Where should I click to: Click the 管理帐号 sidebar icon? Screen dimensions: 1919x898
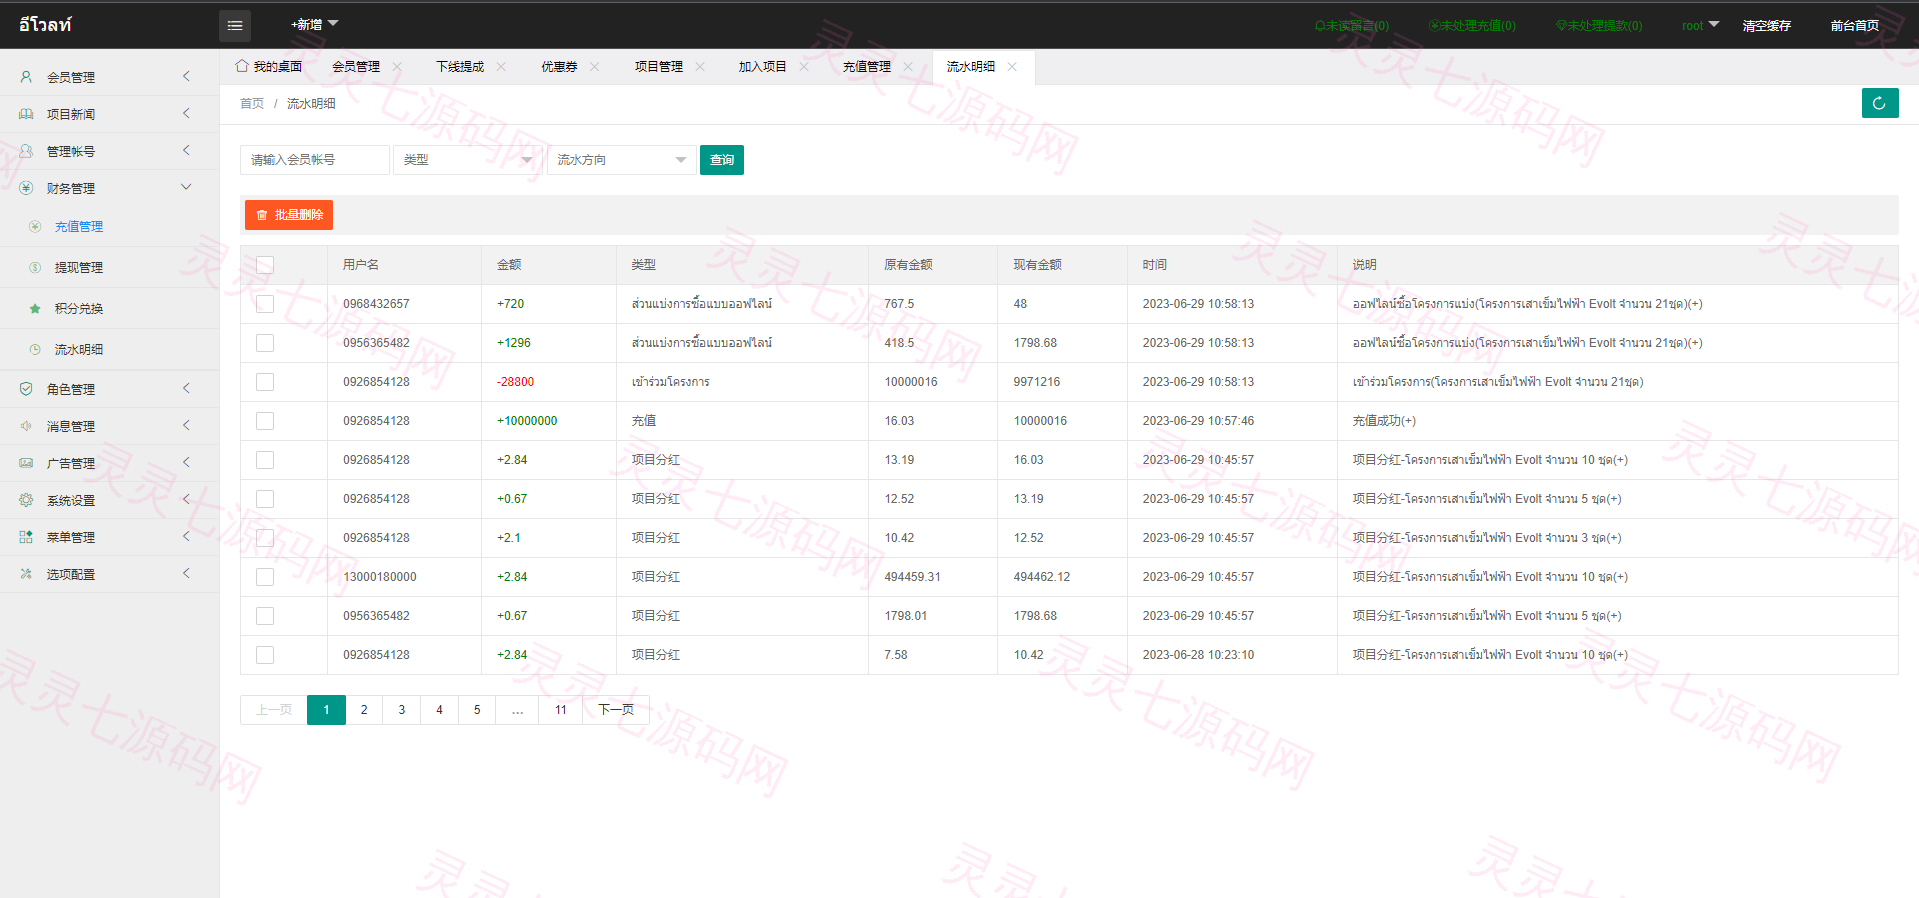pyautogui.click(x=26, y=151)
